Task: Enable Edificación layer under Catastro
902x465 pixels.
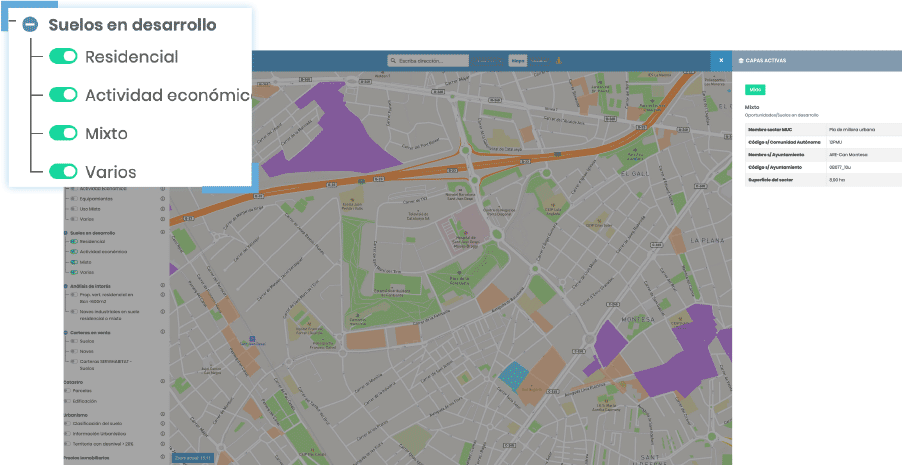Action: (x=68, y=401)
